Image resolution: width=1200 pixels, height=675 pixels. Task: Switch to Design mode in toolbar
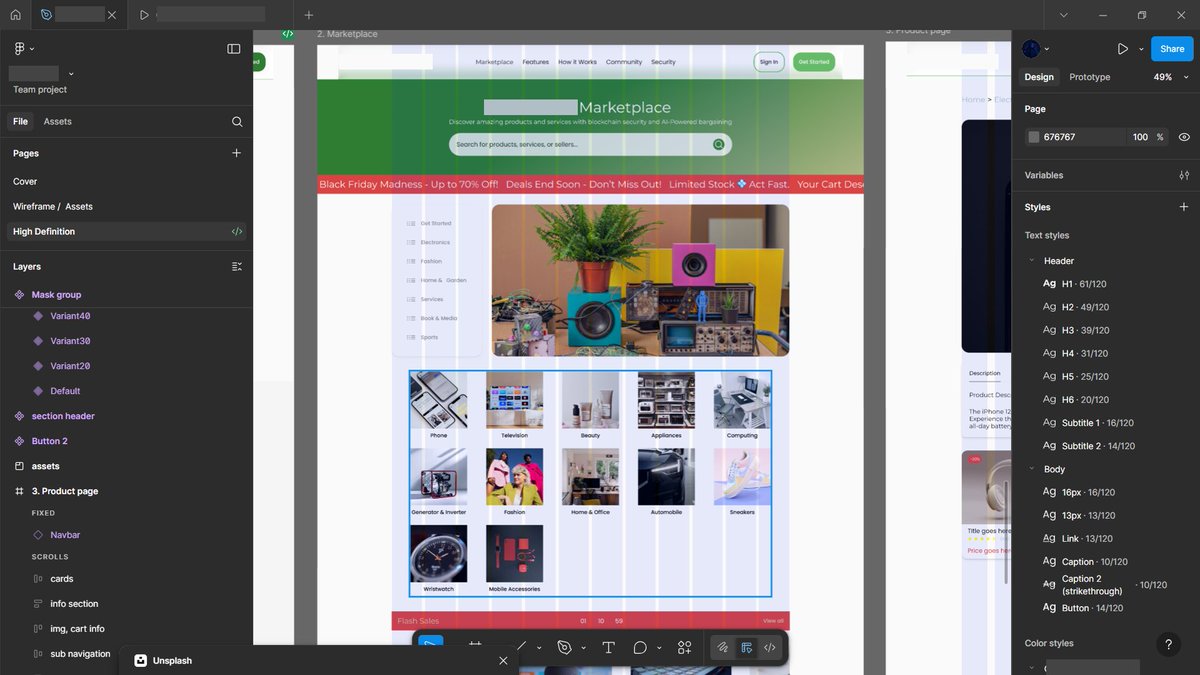pos(746,648)
